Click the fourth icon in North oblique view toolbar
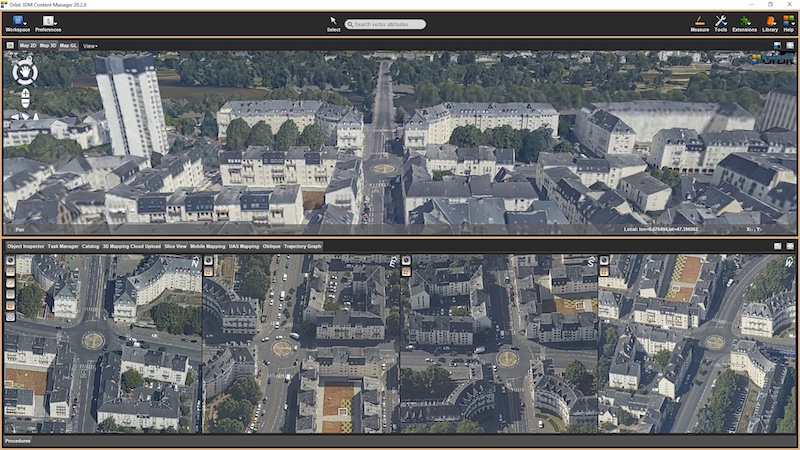800x450 pixels. pos(10,294)
